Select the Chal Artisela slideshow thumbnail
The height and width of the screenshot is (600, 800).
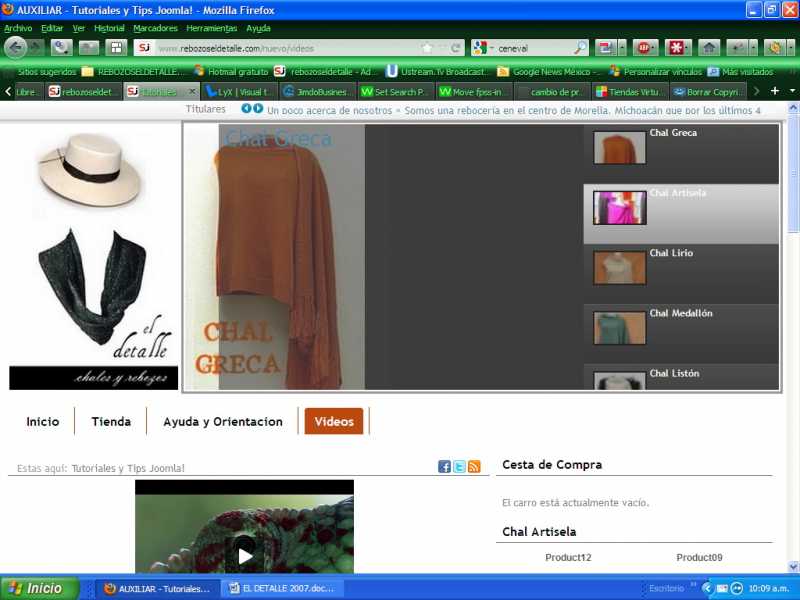pyautogui.click(x=619, y=208)
